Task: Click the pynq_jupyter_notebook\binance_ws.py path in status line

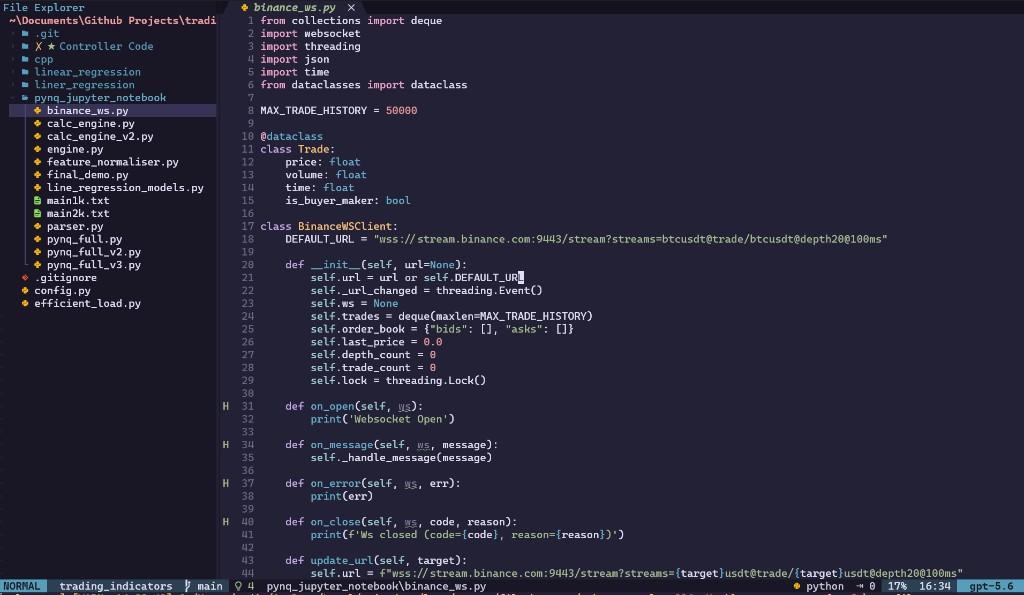Action: tap(376, 586)
